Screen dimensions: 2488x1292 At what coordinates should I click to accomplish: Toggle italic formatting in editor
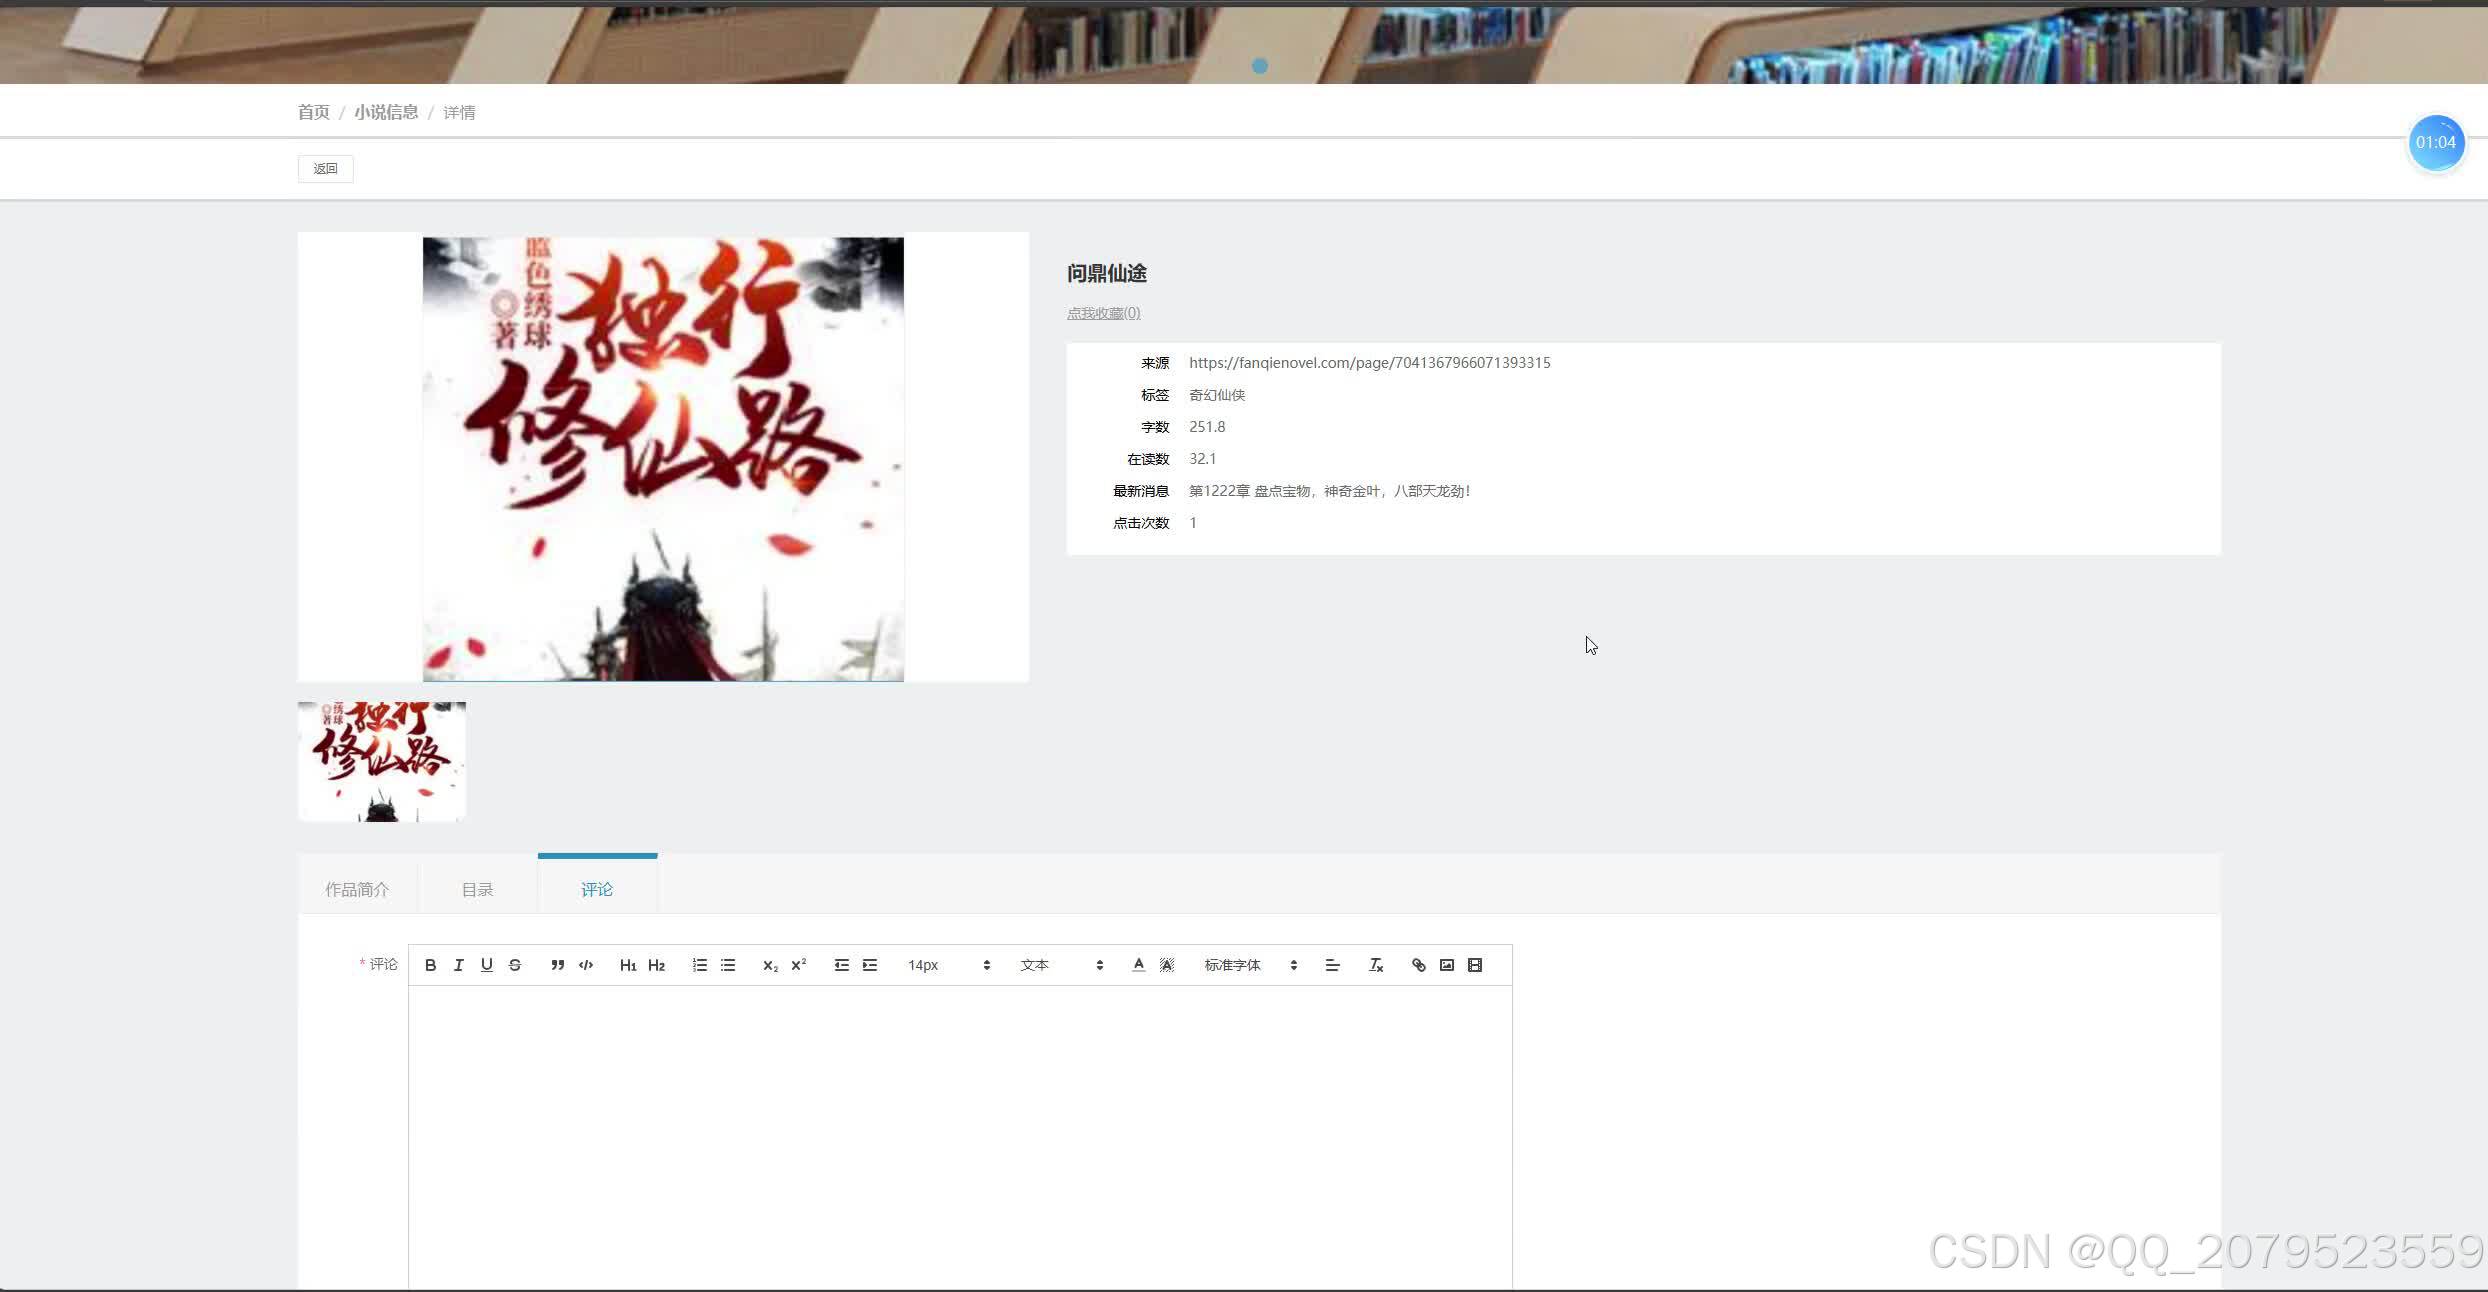(x=458, y=965)
